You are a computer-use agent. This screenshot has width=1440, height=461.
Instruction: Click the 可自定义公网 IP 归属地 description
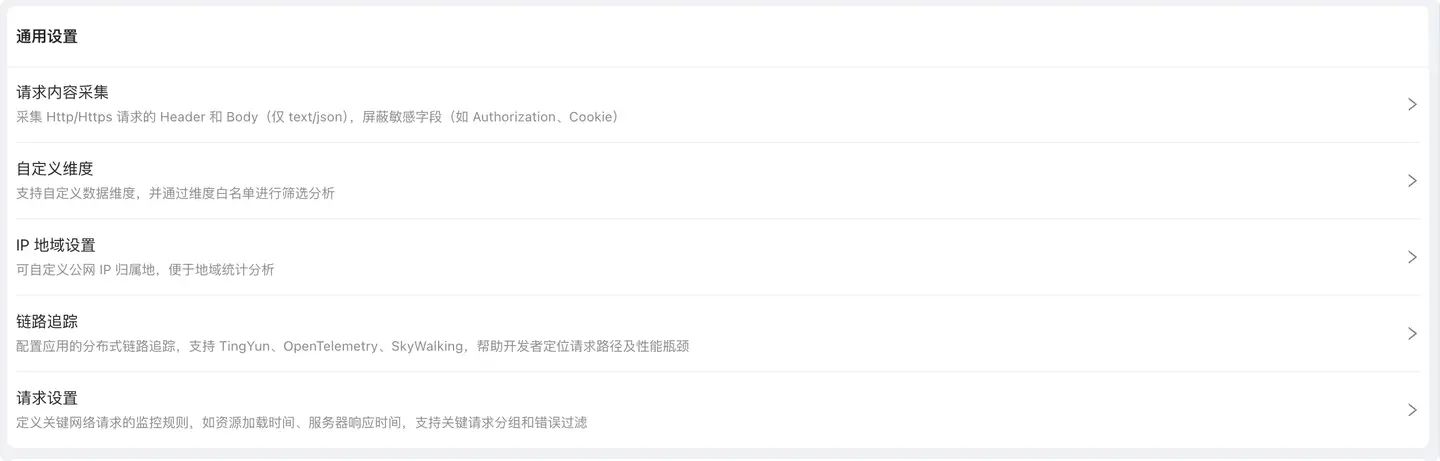pos(146,269)
